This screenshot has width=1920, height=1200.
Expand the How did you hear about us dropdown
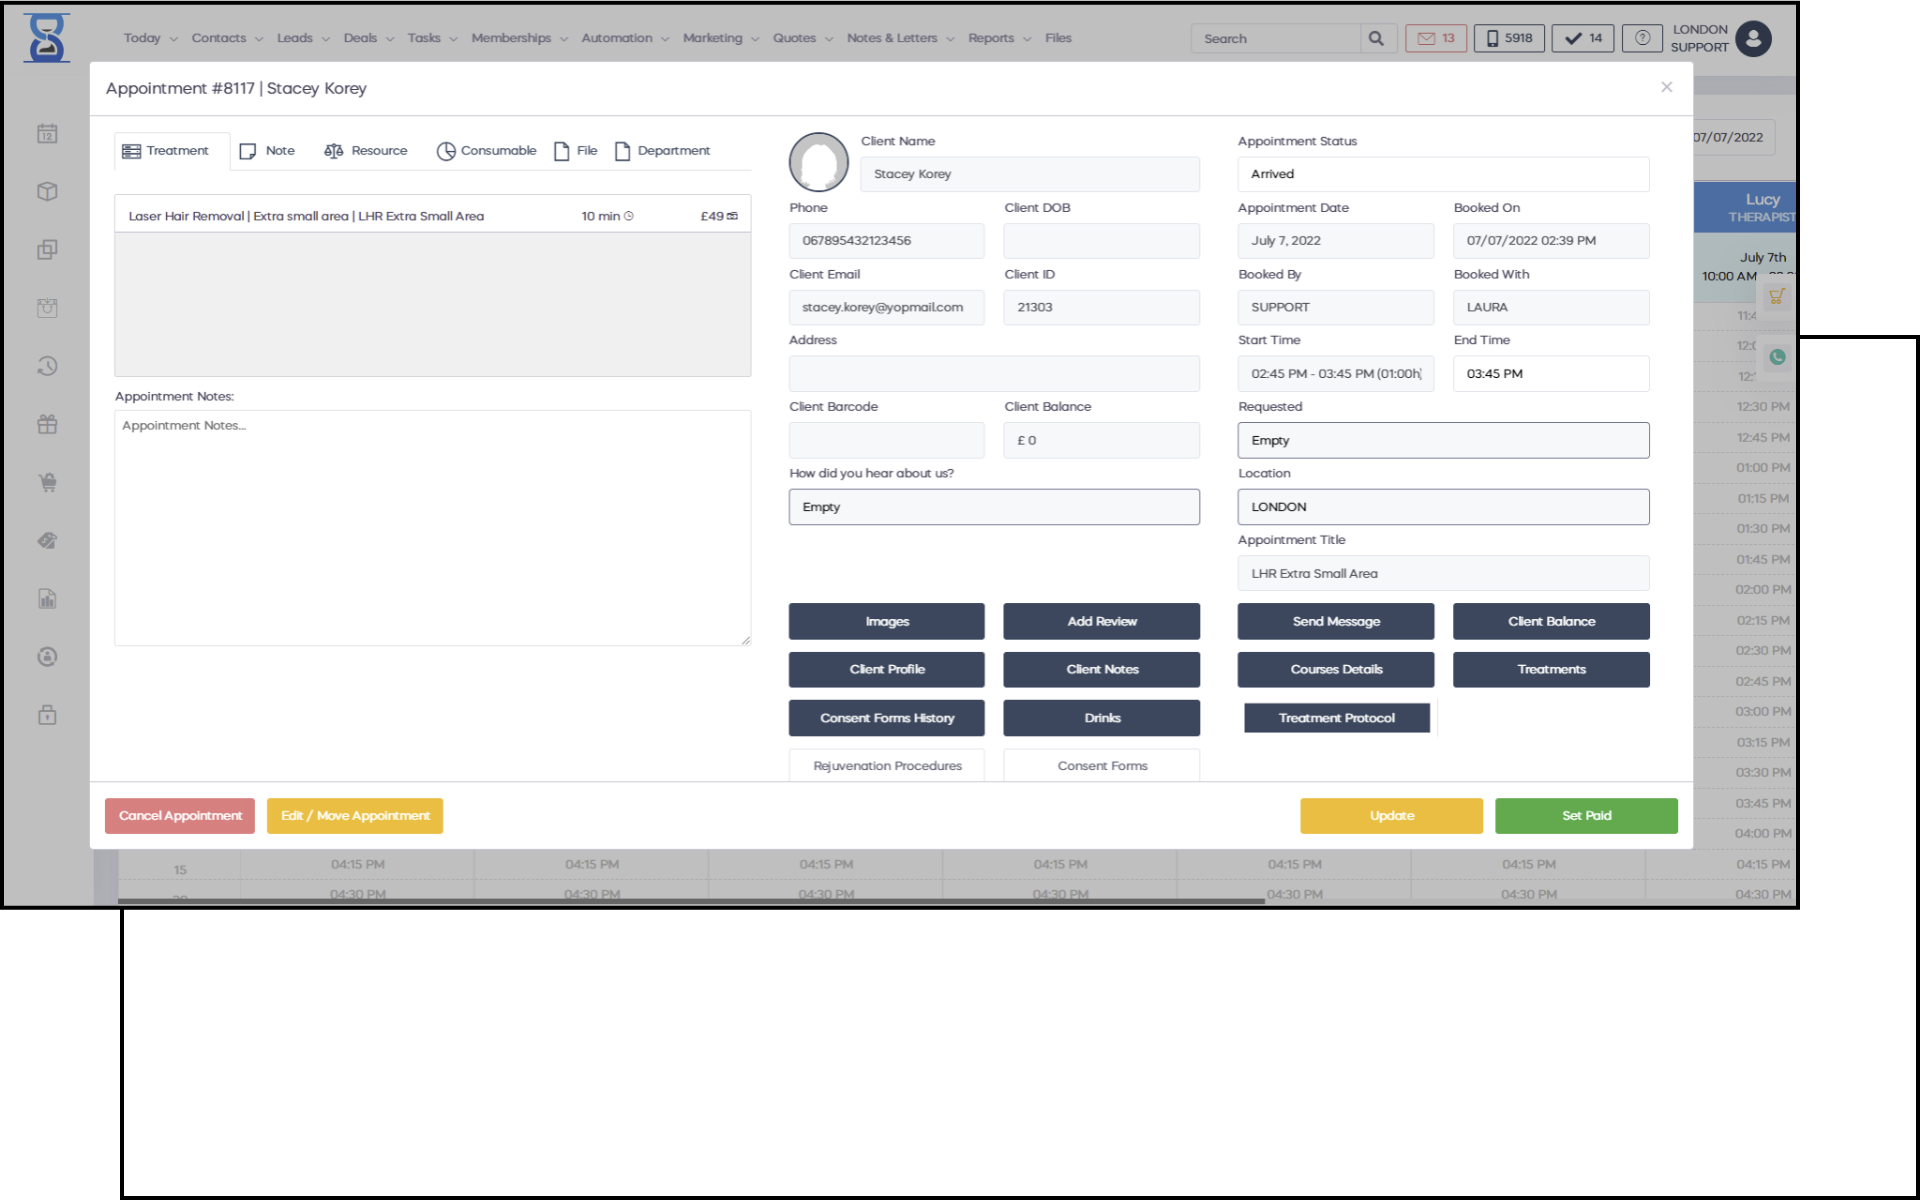tap(993, 507)
